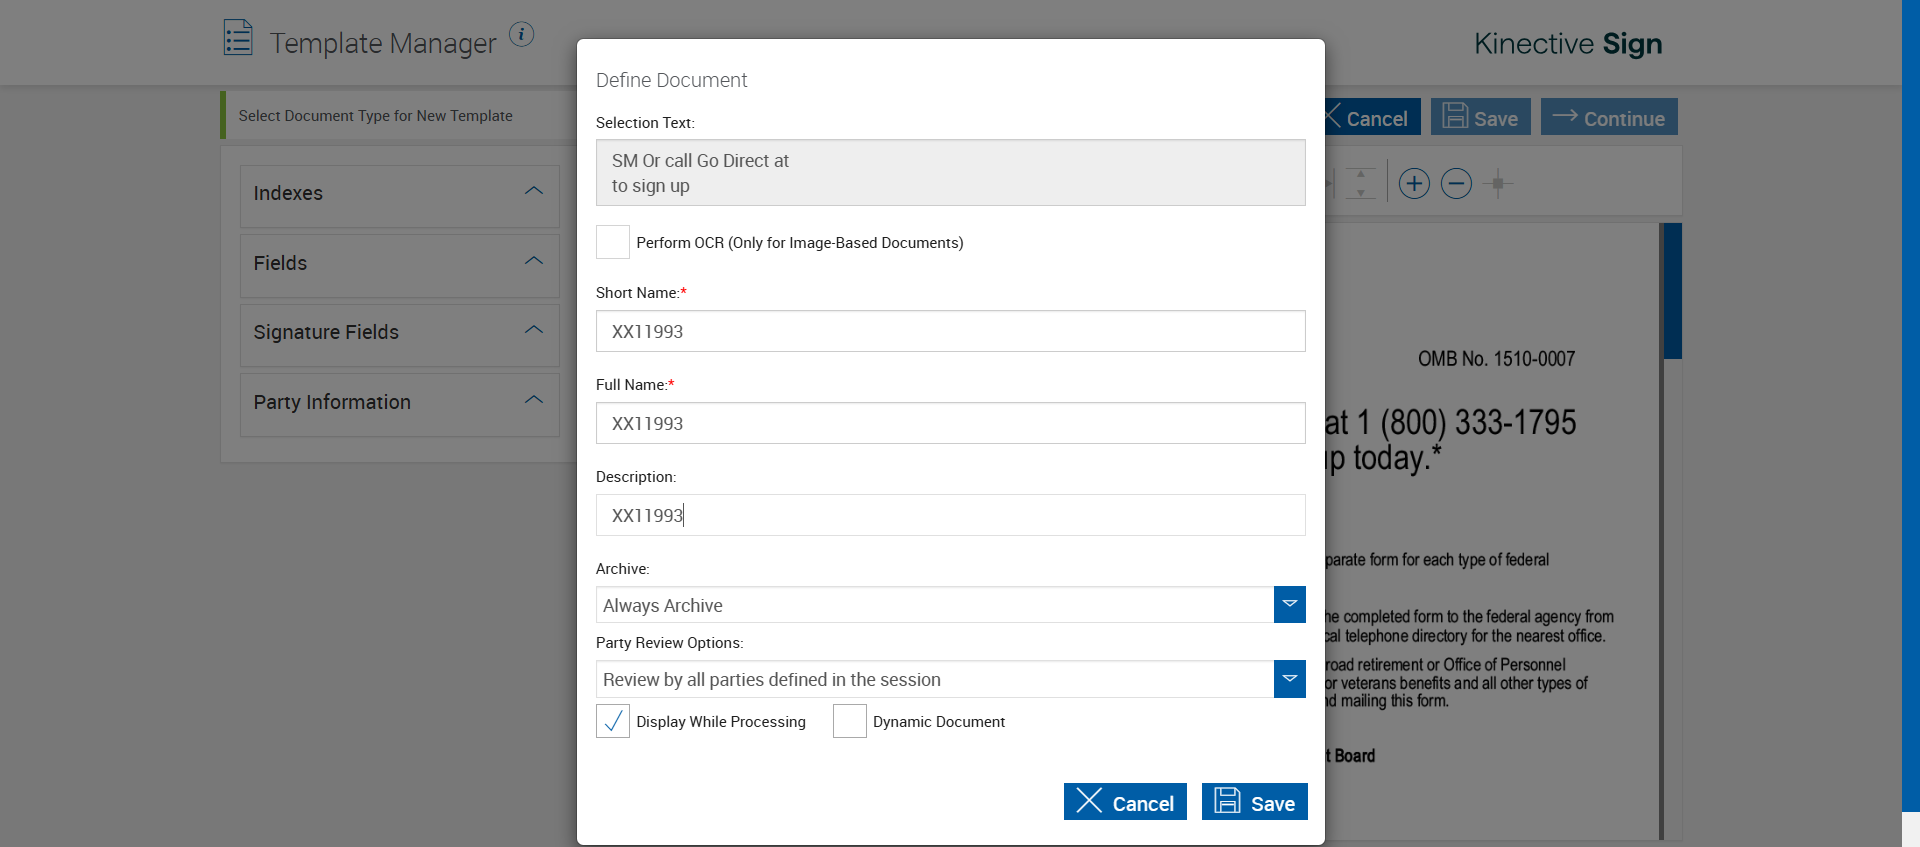Toggle the Signature Fields section
1920x847 pixels.
coord(534,330)
